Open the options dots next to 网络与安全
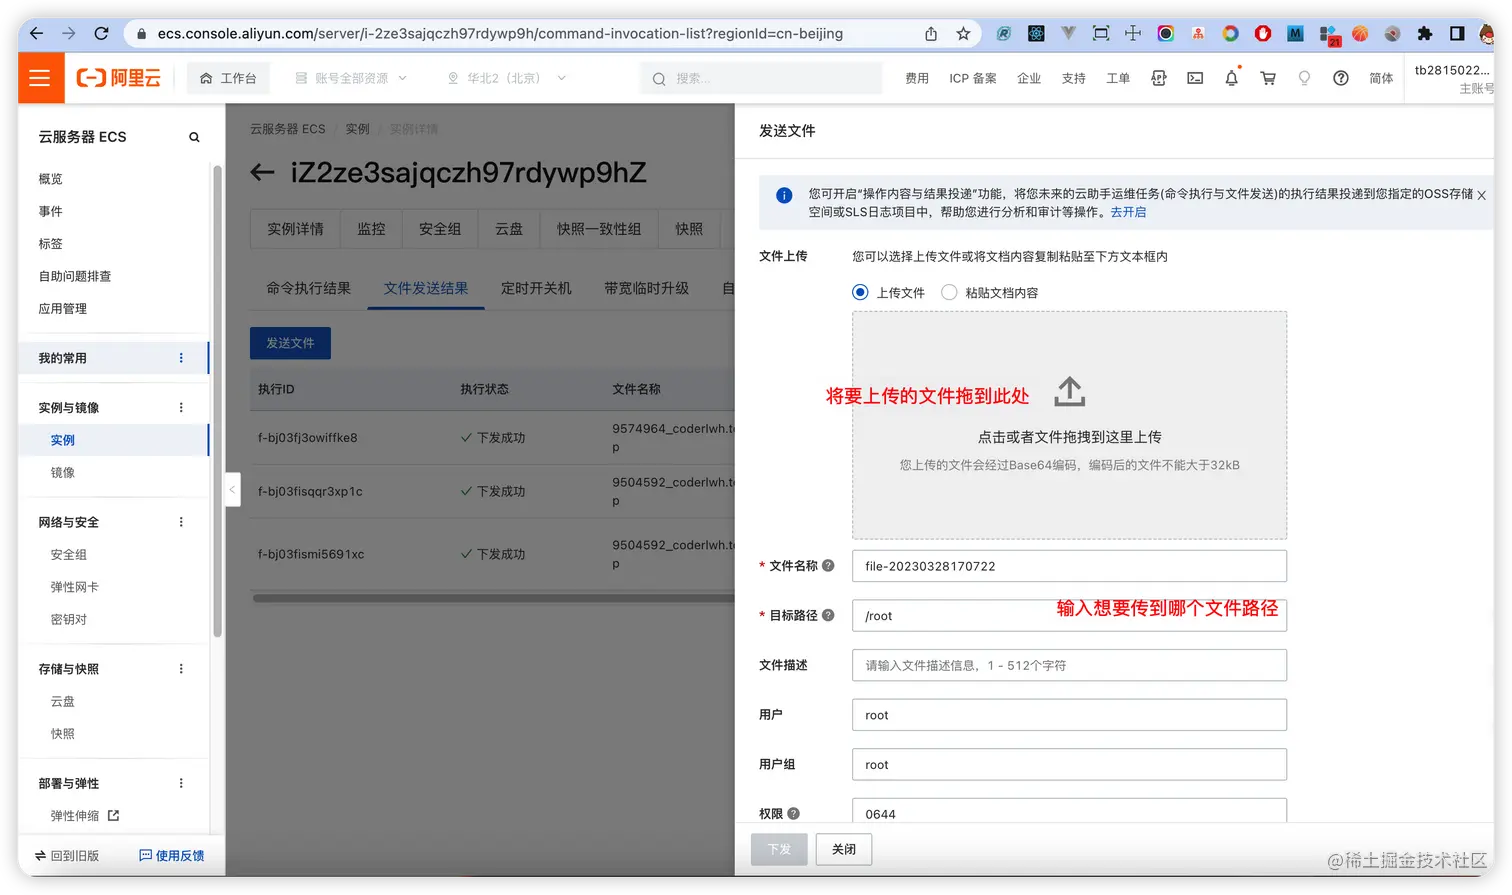Viewport: 1512px width, 895px height. (x=181, y=522)
